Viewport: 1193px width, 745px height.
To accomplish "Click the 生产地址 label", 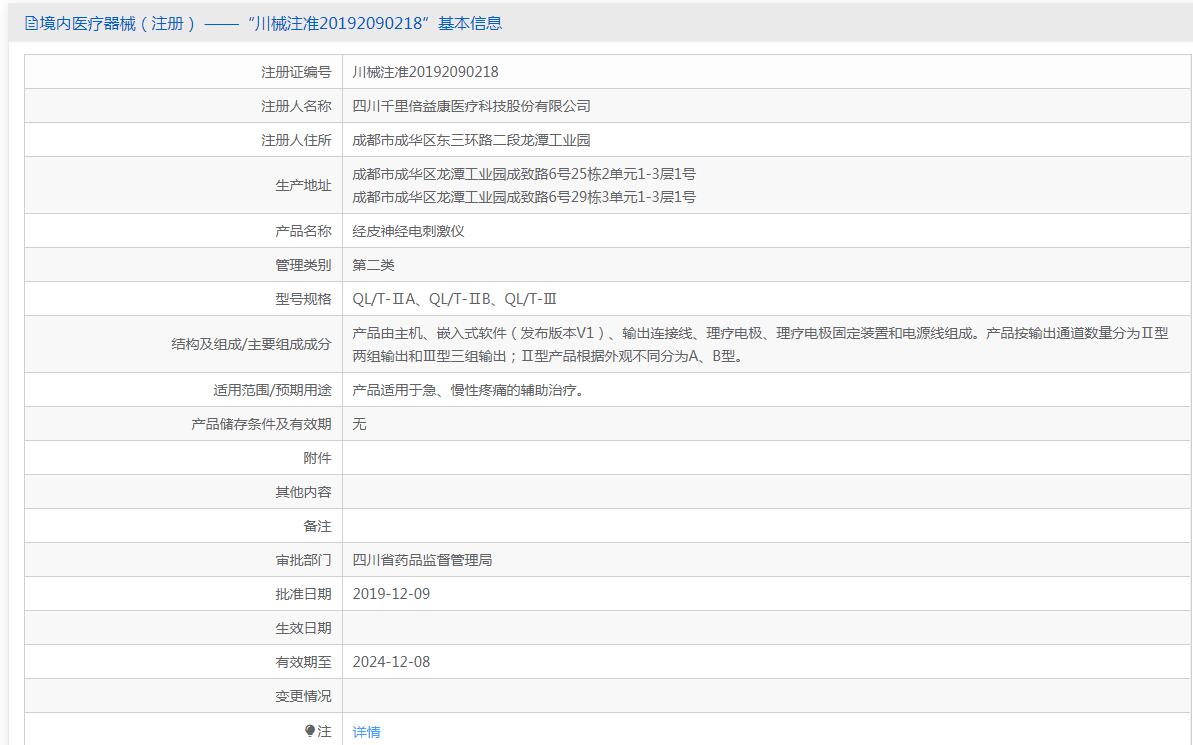I will 303,186.
